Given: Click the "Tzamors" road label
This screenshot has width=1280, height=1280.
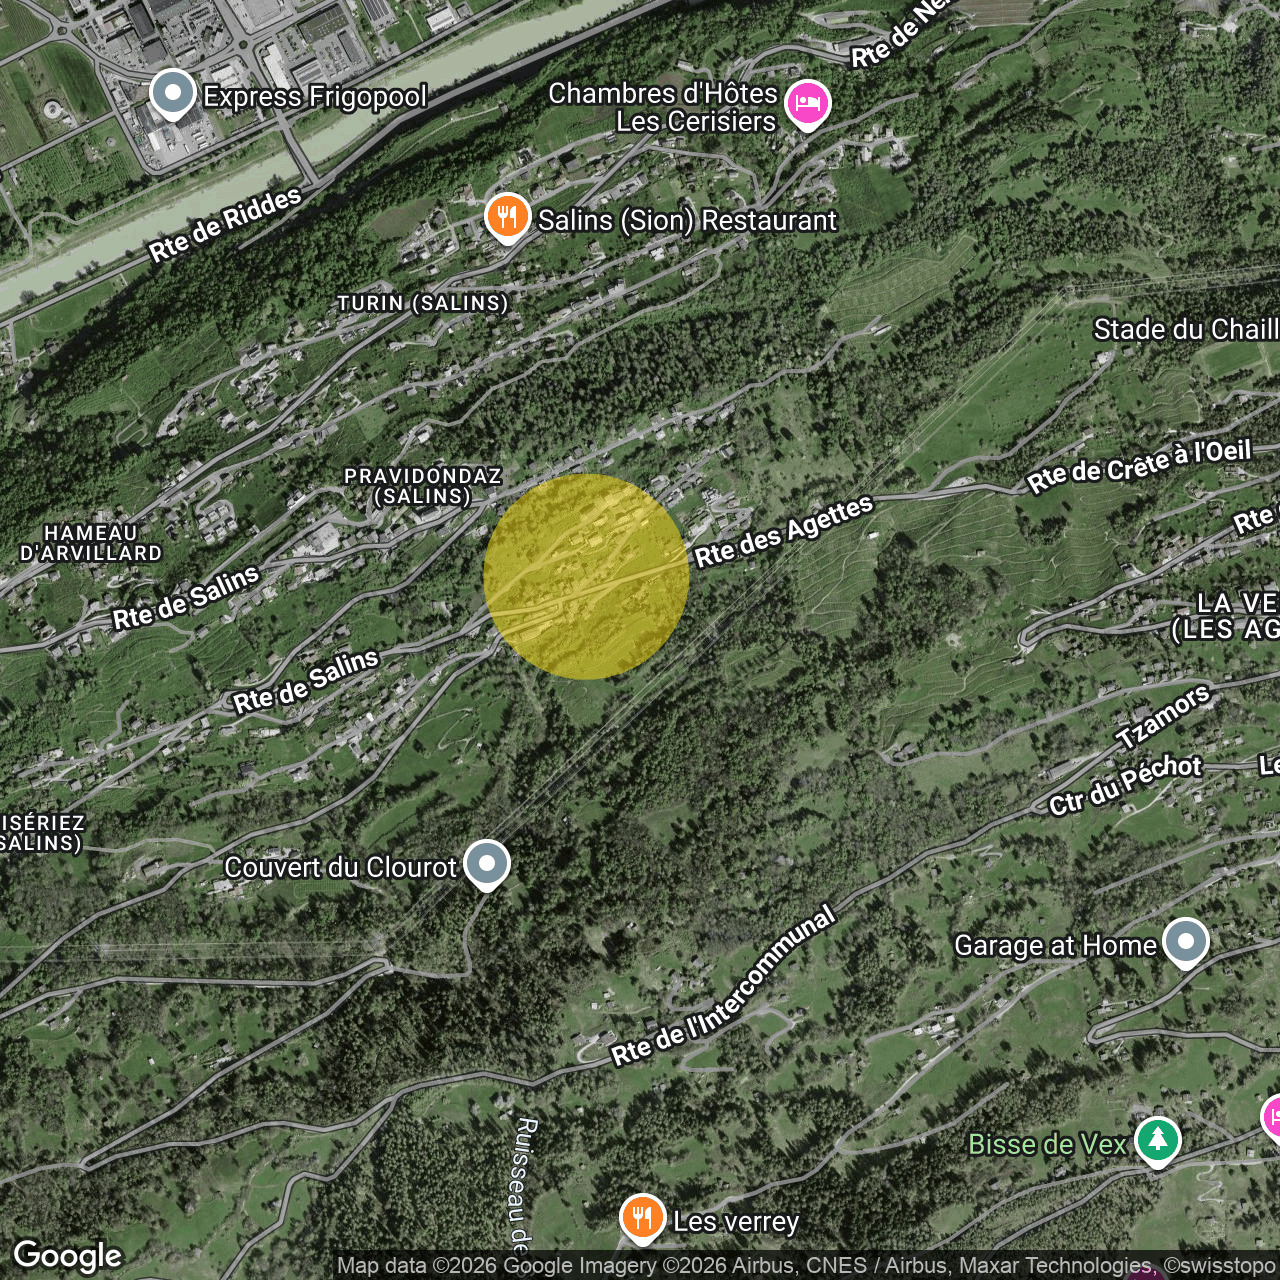Looking at the screenshot, I should tap(1163, 717).
